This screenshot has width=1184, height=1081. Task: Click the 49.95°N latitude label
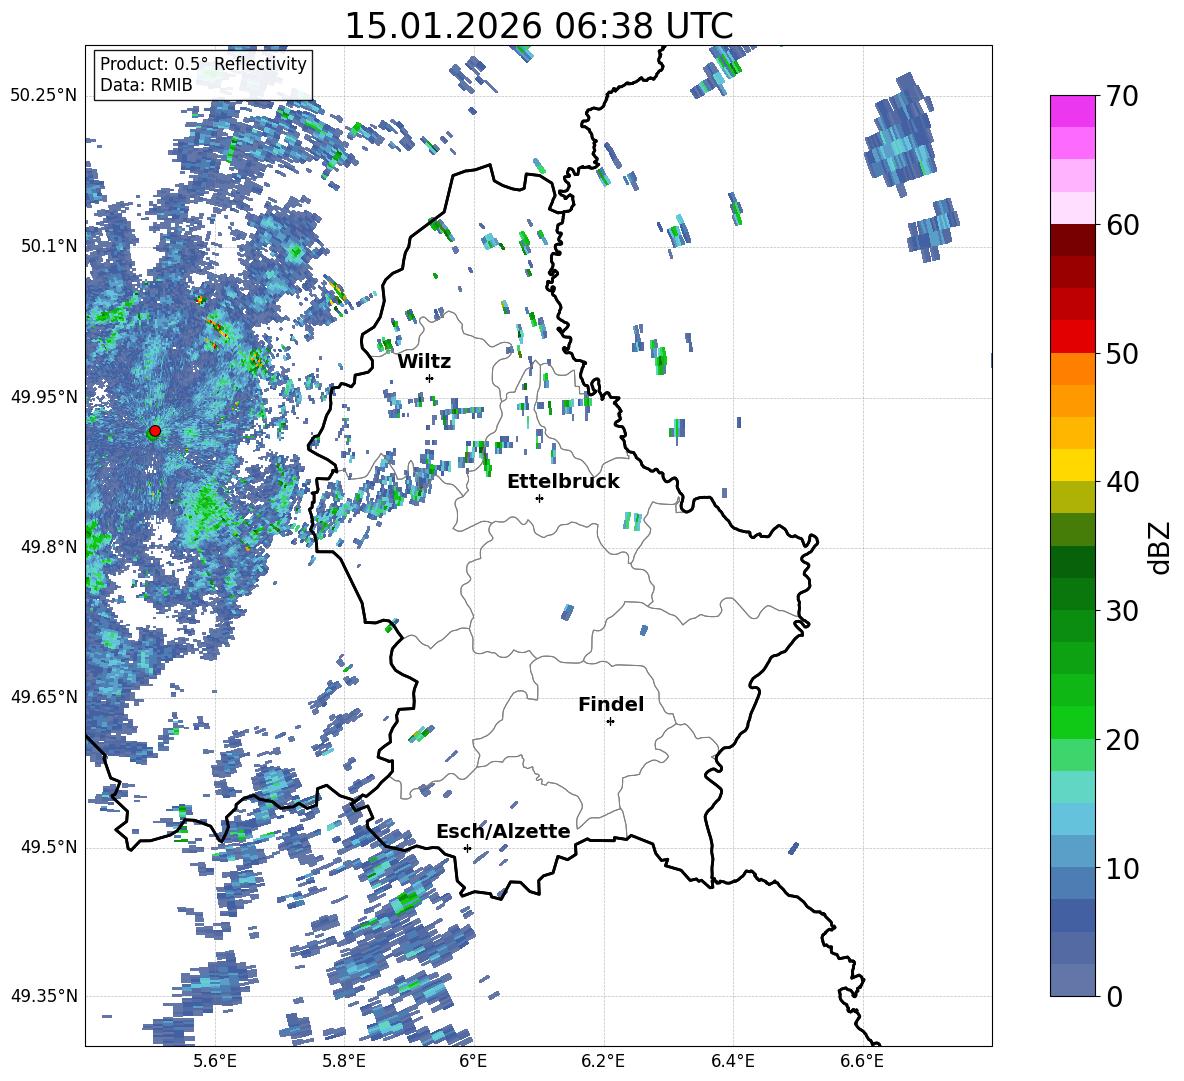click(44, 396)
